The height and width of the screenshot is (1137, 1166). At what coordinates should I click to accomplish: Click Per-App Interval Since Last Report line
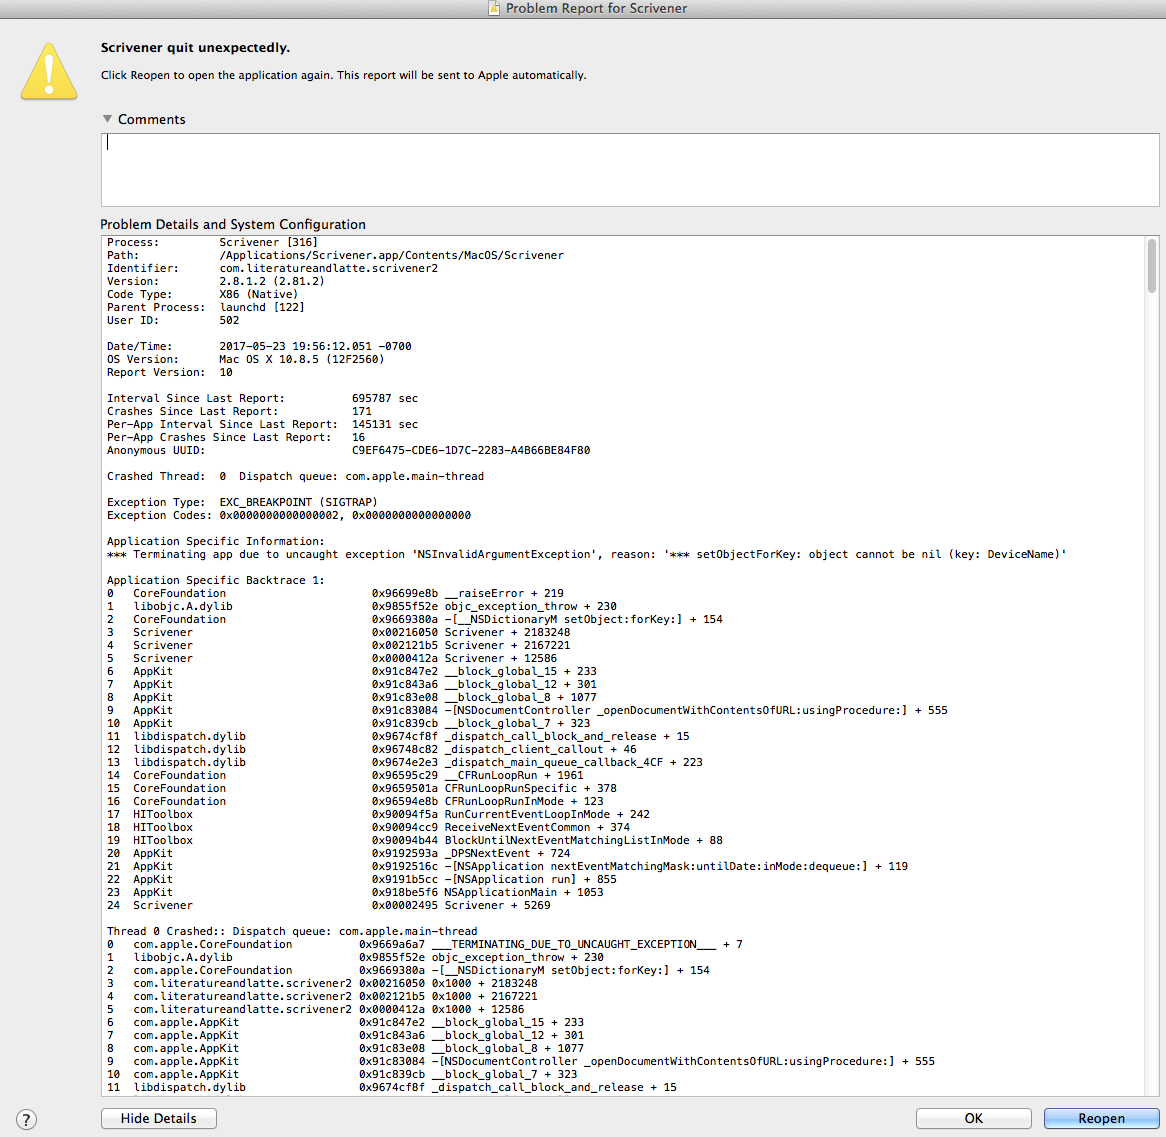262,425
